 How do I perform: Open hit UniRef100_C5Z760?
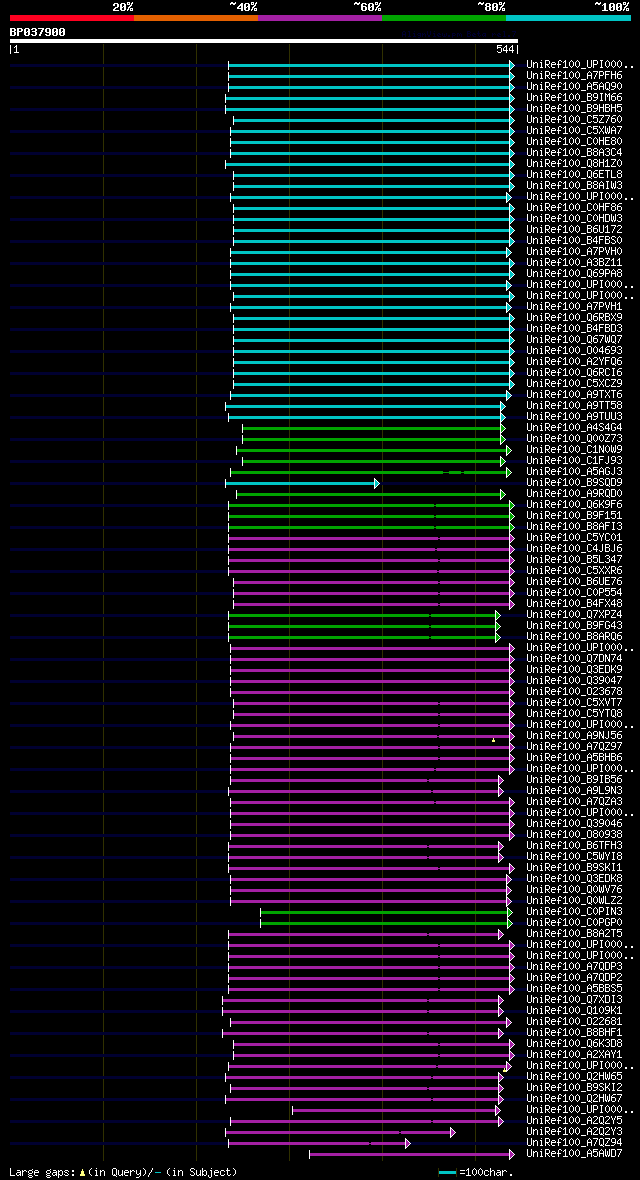click(574, 120)
